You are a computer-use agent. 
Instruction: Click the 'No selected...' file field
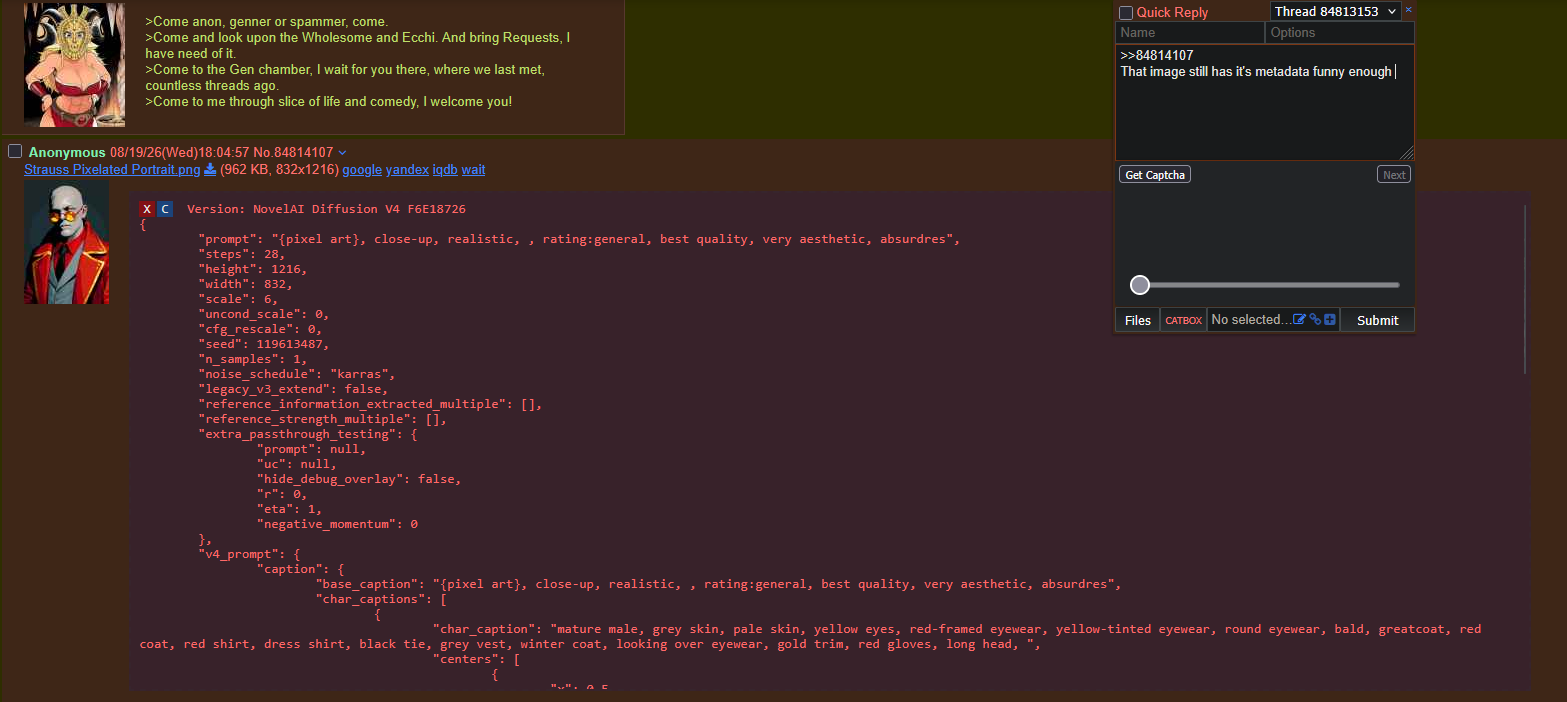pyautogui.click(x=1249, y=320)
